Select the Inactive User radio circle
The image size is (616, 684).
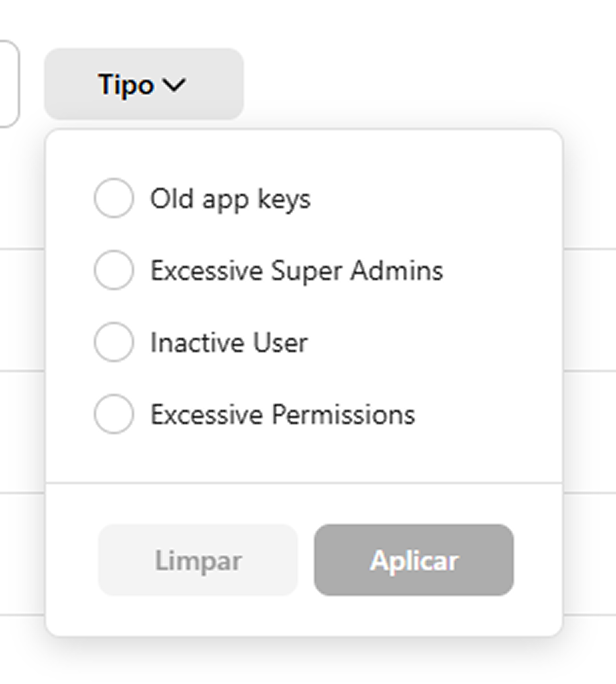click(x=113, y=342)
